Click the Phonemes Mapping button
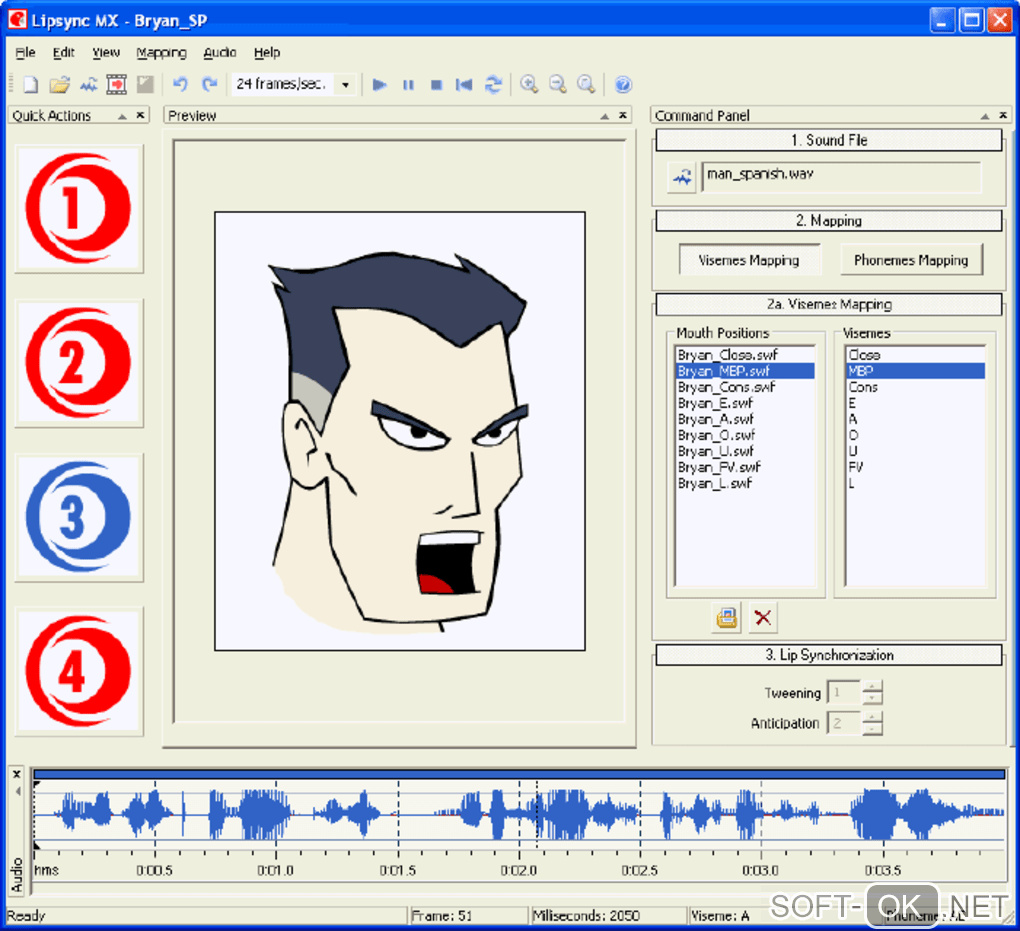 [x=910, y=260]
